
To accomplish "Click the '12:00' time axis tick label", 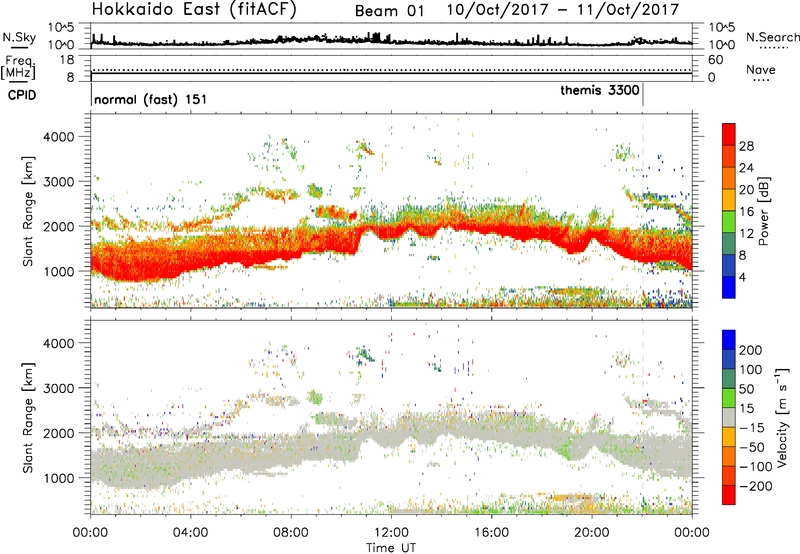I will click(x=391, y=533).
